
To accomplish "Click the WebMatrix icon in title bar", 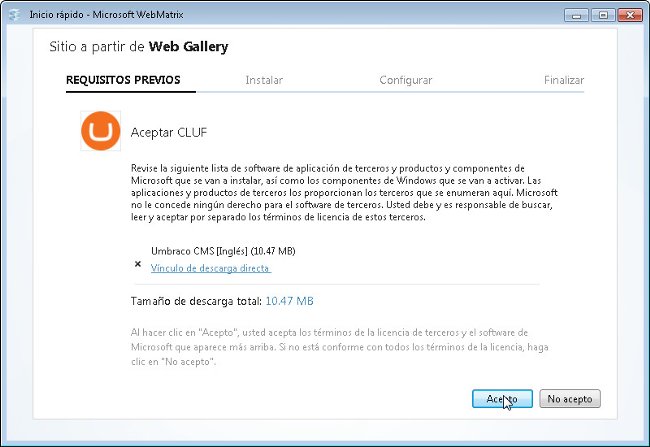I will [x=15, y=15].
